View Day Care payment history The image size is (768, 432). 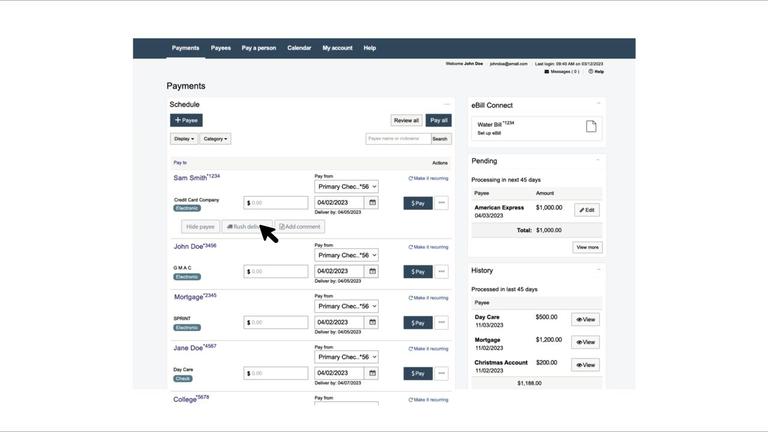[585, 320]
